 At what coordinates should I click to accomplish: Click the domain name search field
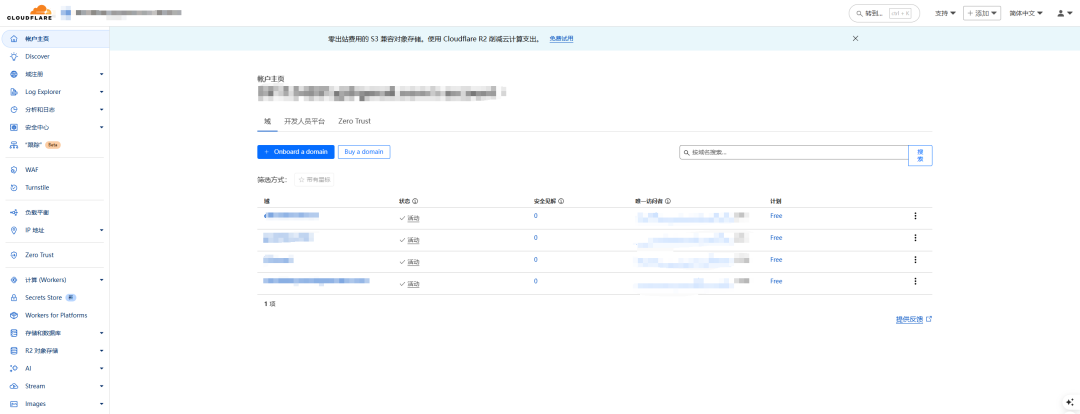tap(793, 153)
